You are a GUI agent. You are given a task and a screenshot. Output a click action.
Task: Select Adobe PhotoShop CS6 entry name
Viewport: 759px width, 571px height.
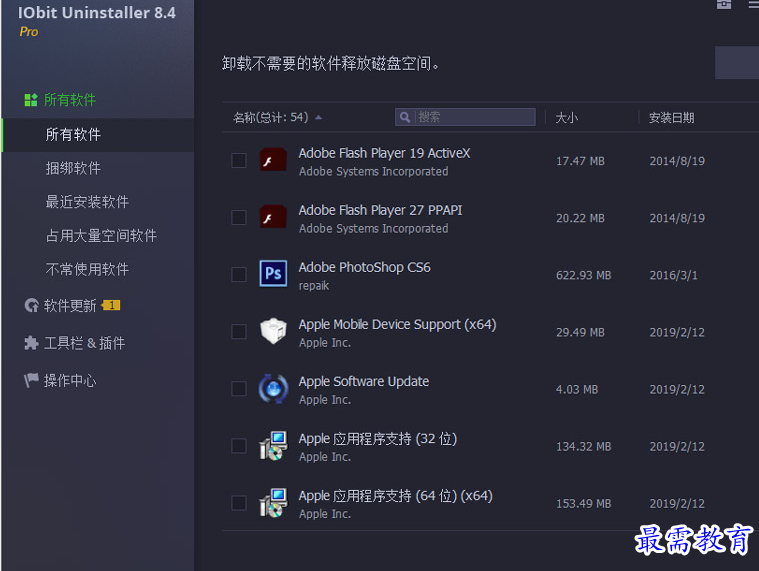click(x=364, y=268)
